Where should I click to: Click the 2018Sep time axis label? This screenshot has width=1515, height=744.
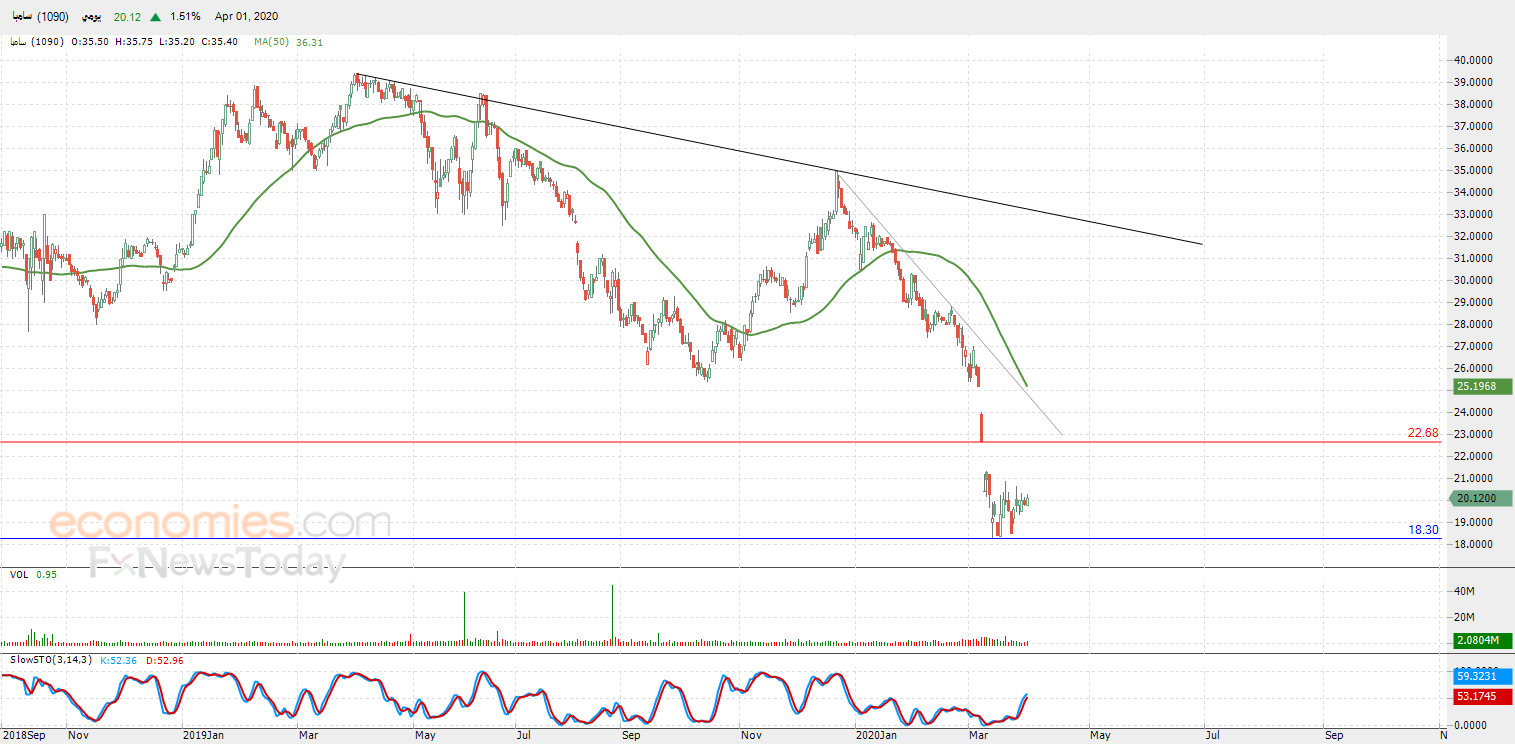pos(22,735)
